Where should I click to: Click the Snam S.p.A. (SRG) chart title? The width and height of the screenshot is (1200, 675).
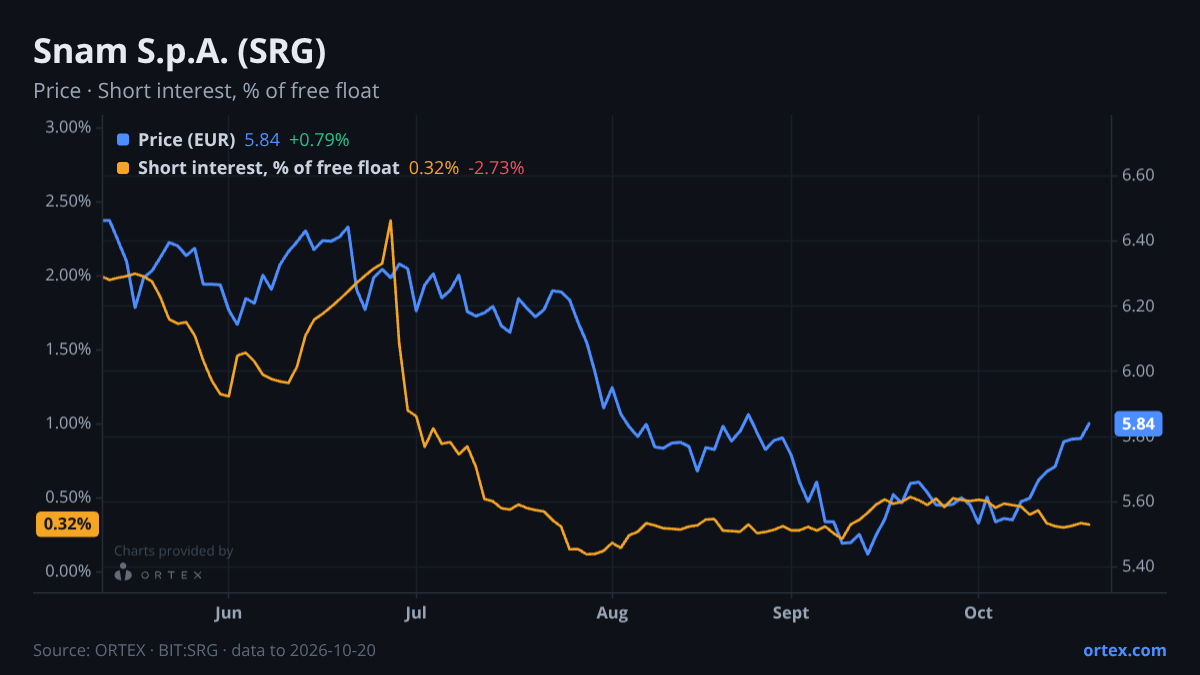coord(180,51)
